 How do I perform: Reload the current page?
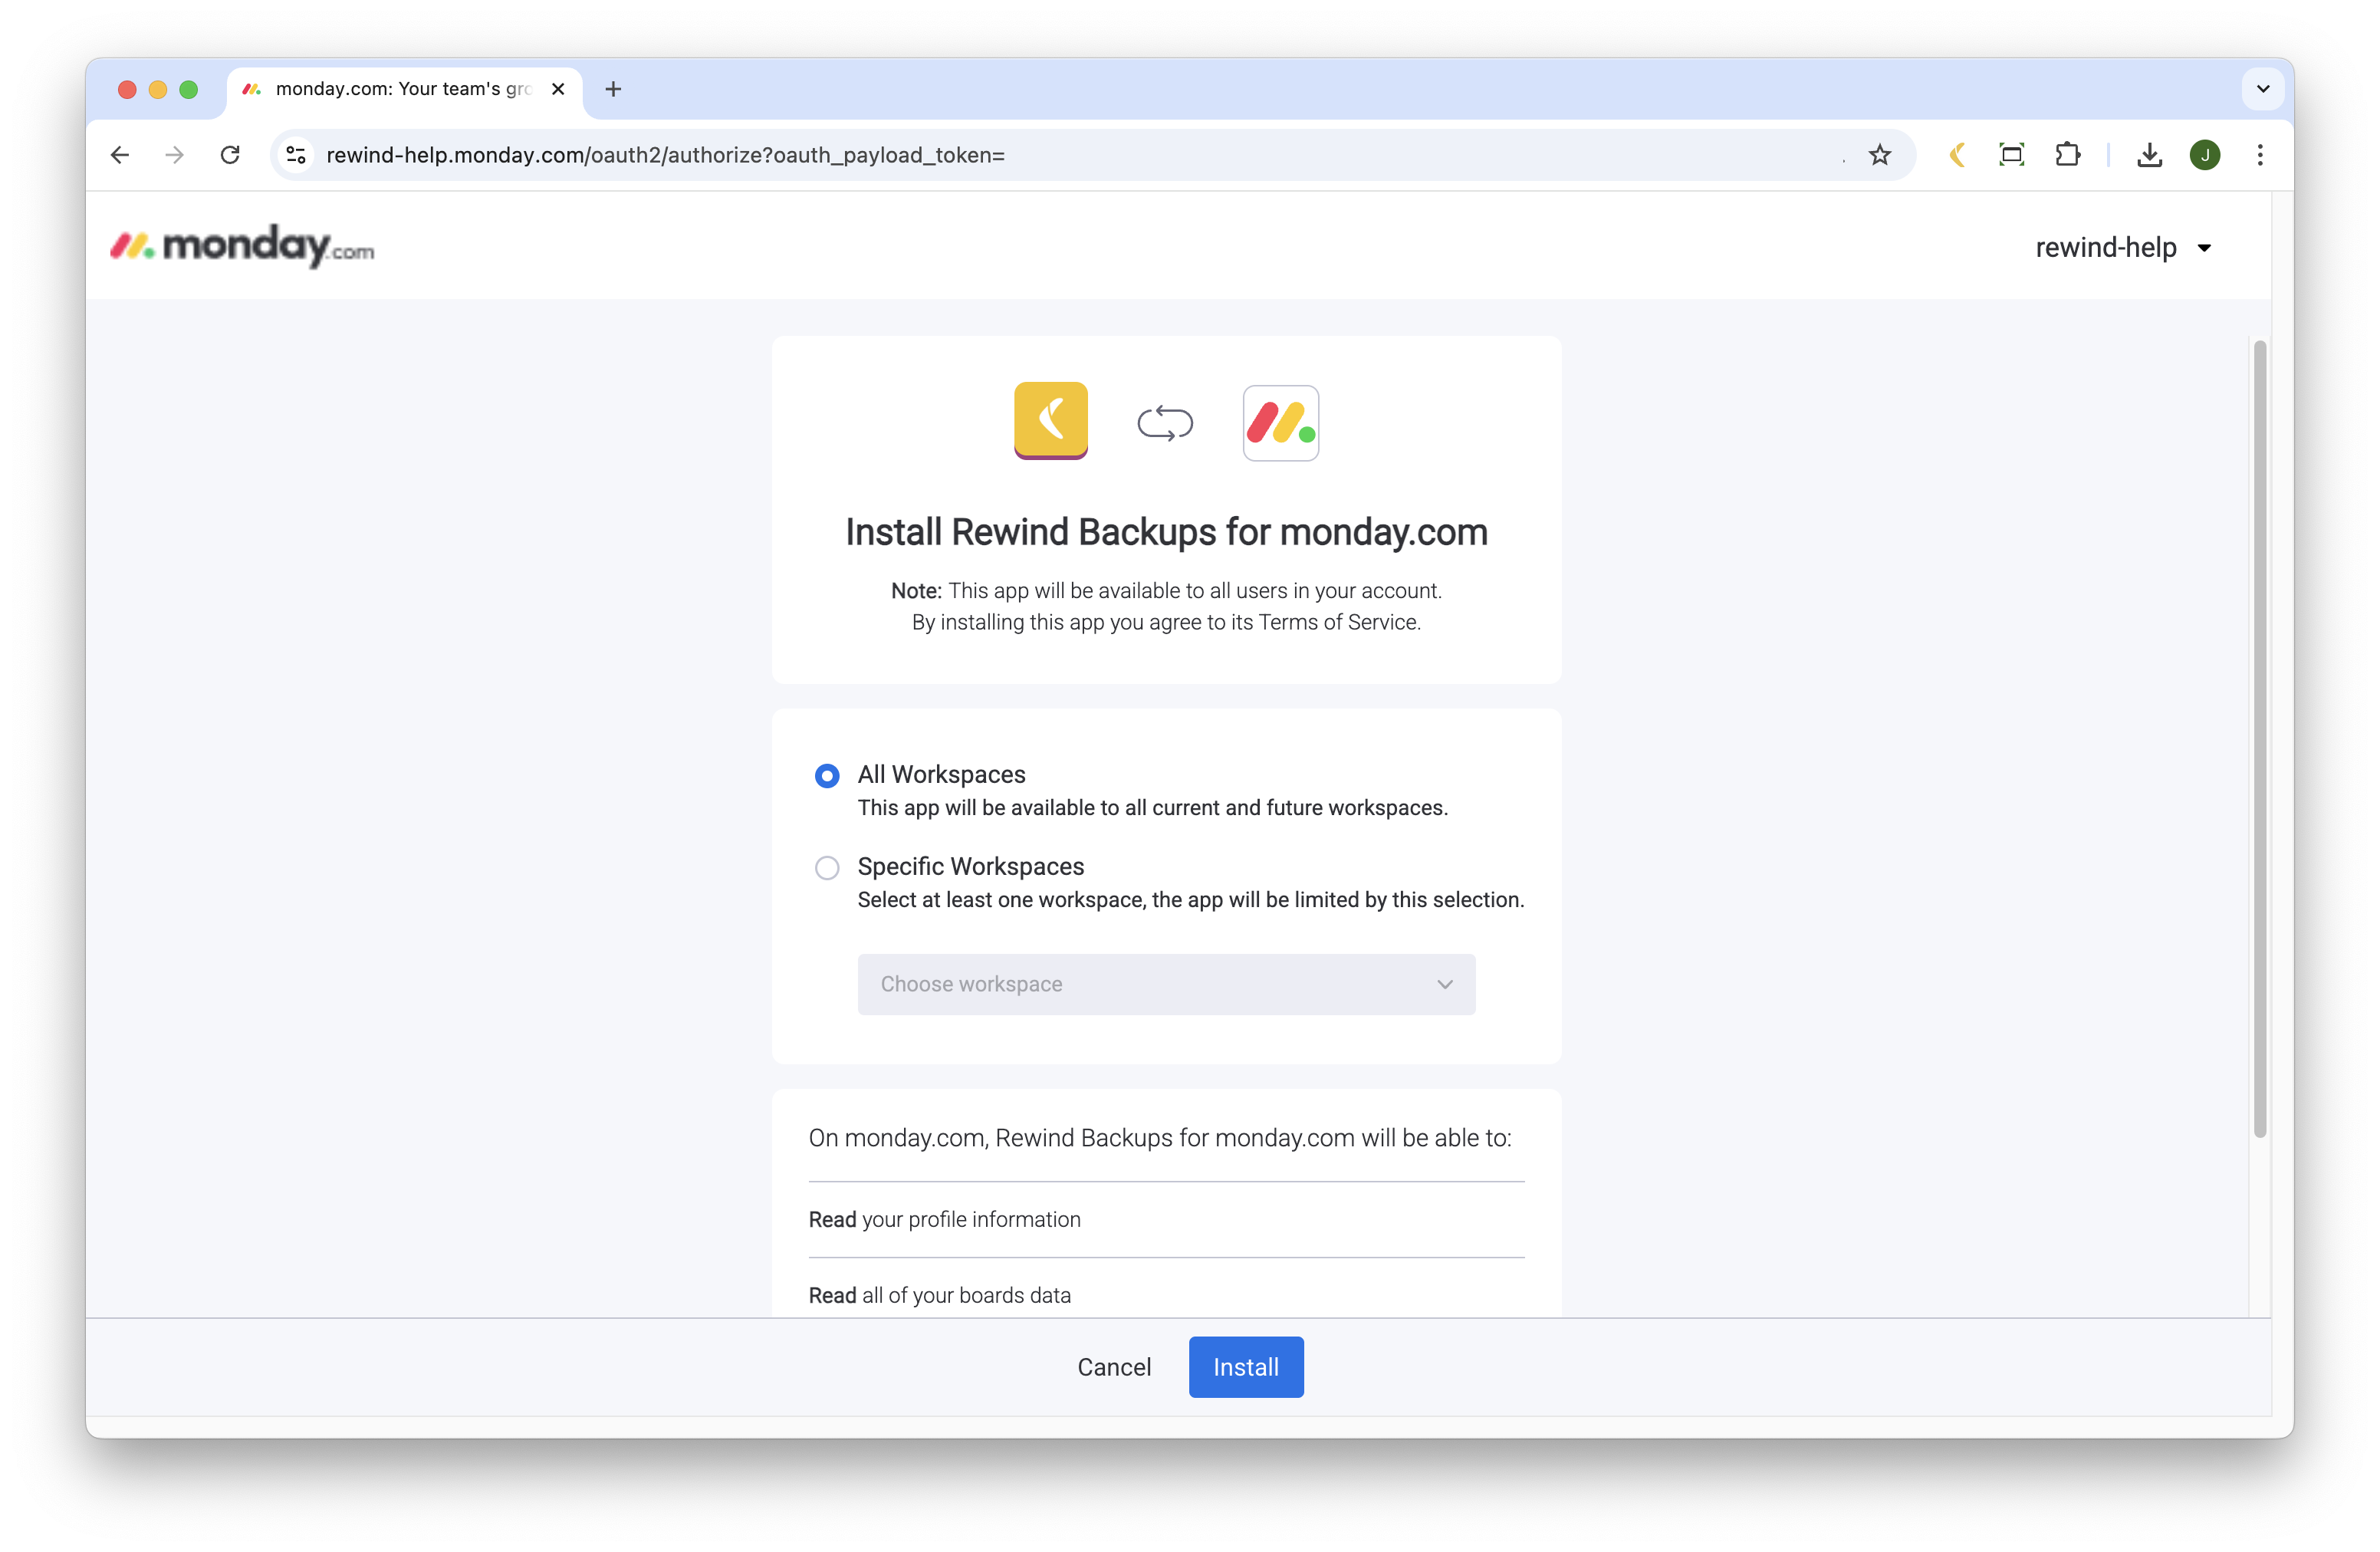tap(230, 155)
